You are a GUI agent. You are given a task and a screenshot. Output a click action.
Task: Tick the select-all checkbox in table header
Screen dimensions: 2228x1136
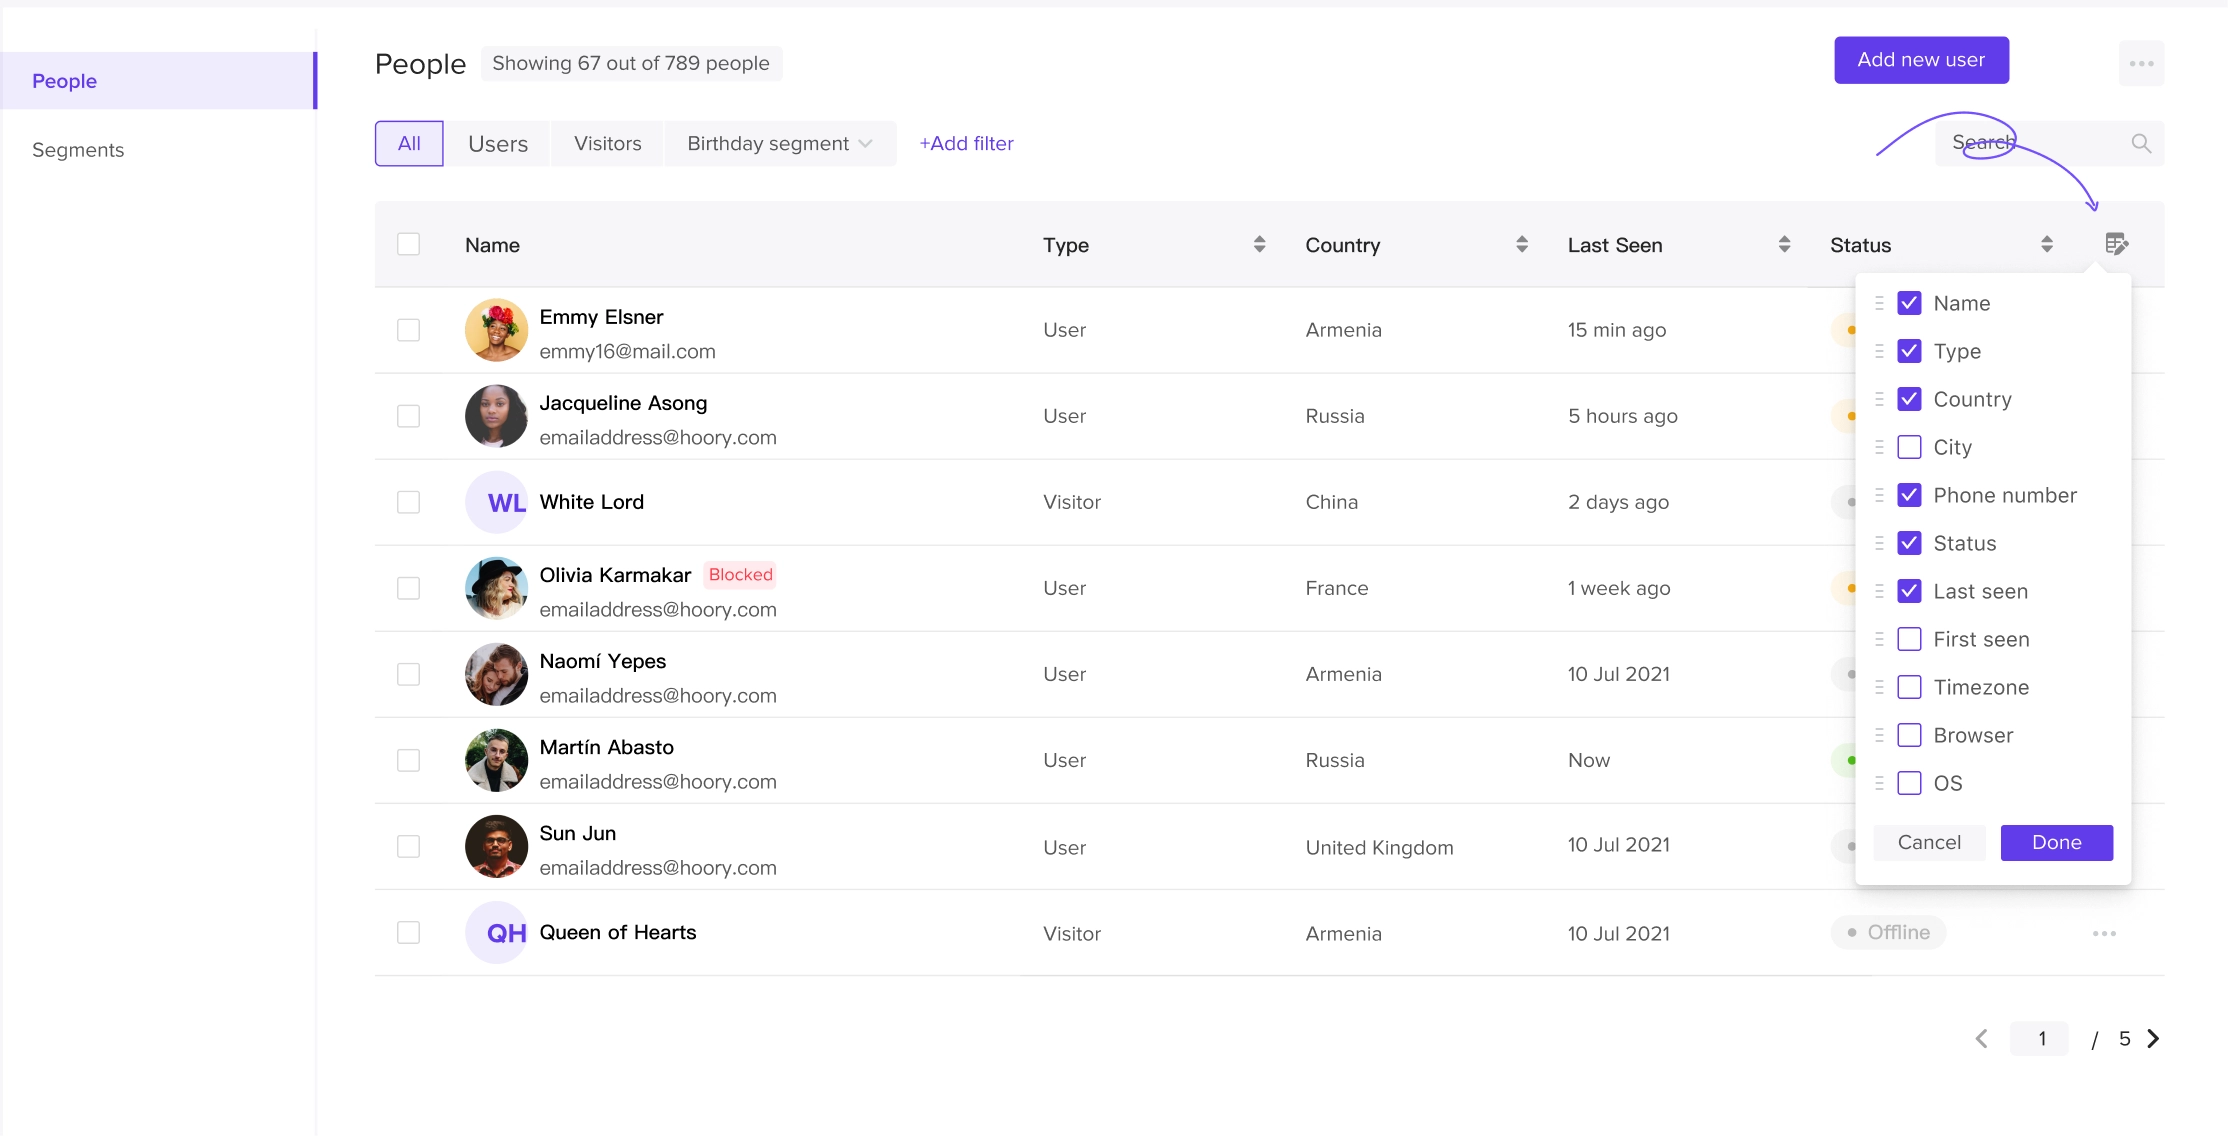pyautogui.click(x=408, y=244)
